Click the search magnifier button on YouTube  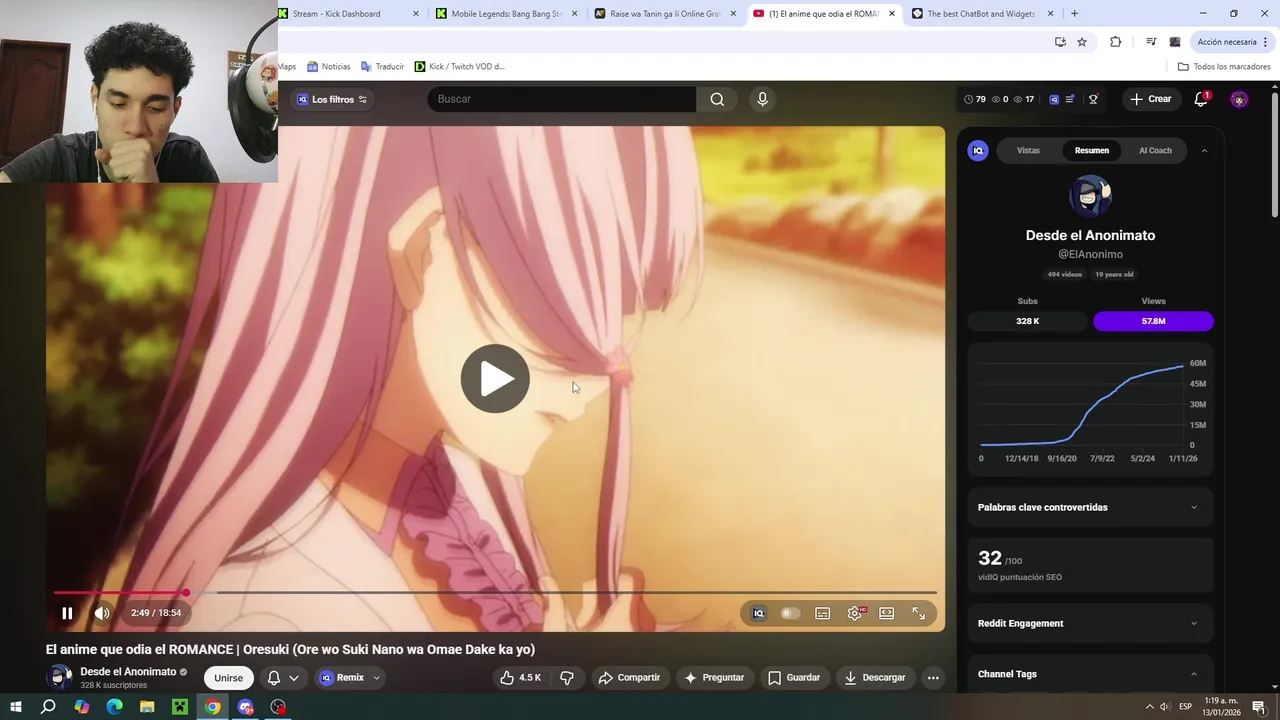pos(717,99)
